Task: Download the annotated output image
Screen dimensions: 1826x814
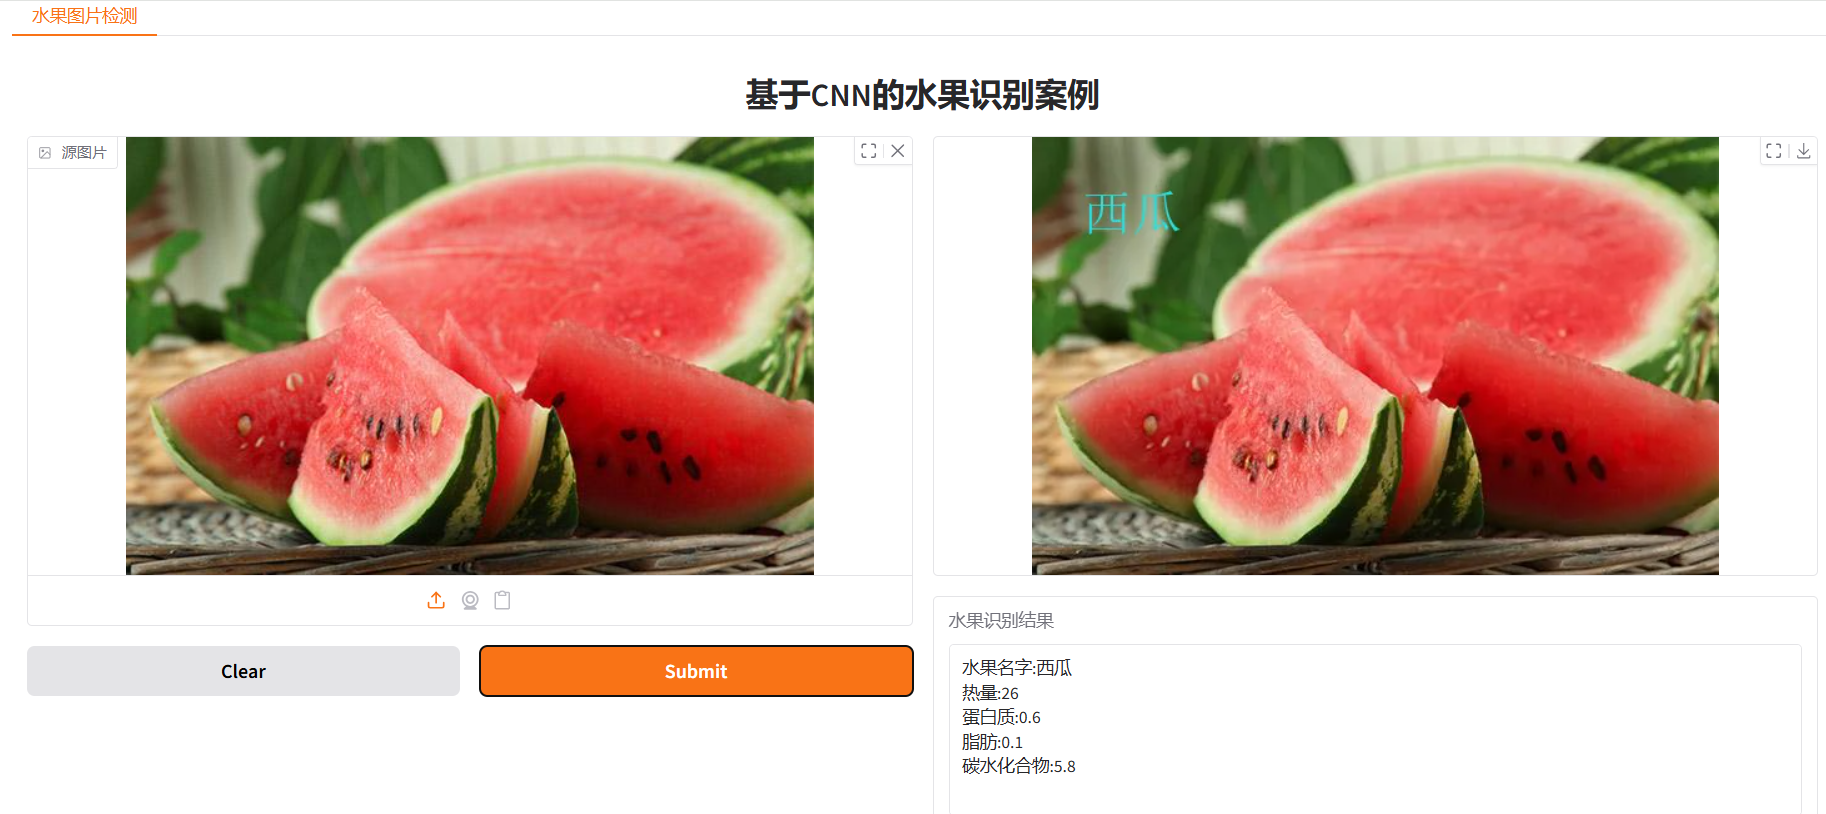Action: tap(1804, 151)
